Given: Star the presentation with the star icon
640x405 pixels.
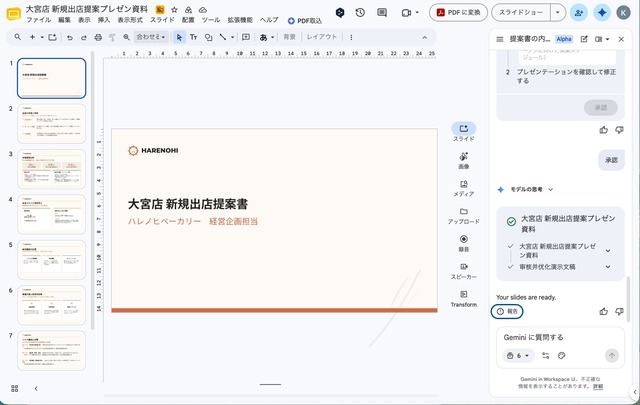Looking at the screenshot, I should click(x=174, y=9).
